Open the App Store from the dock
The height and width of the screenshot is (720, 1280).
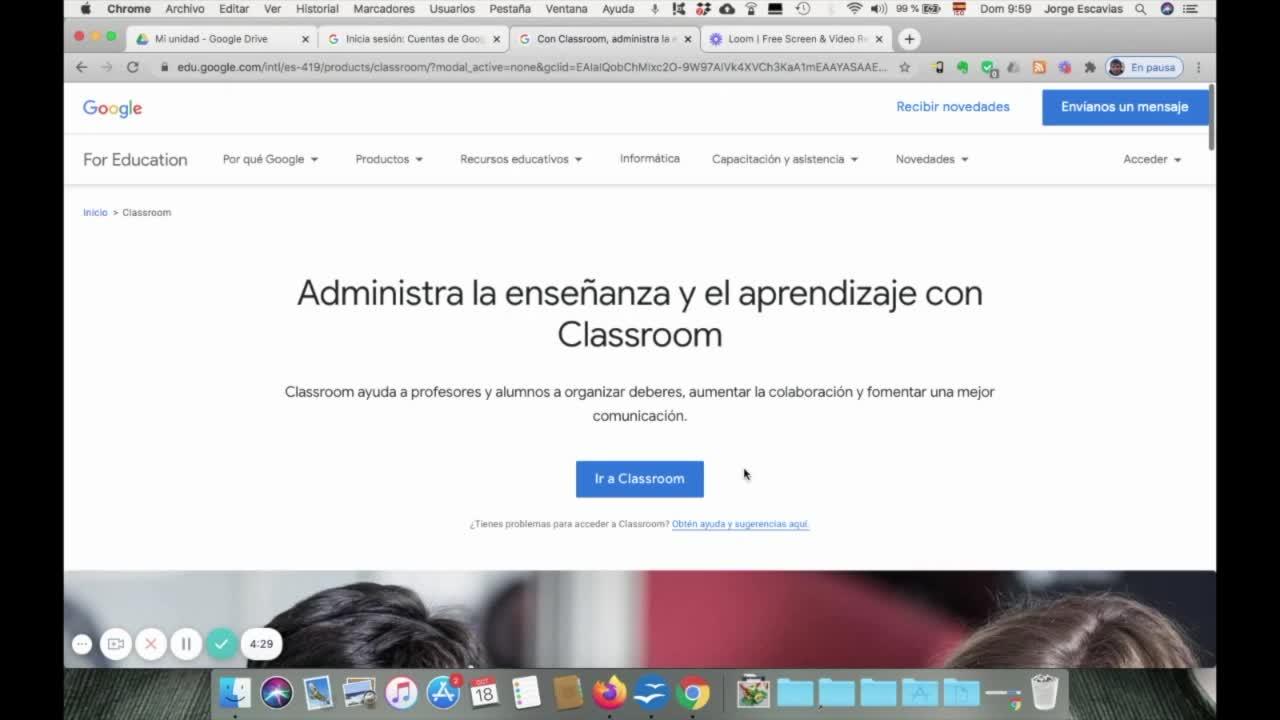click(x=443, y=692)
